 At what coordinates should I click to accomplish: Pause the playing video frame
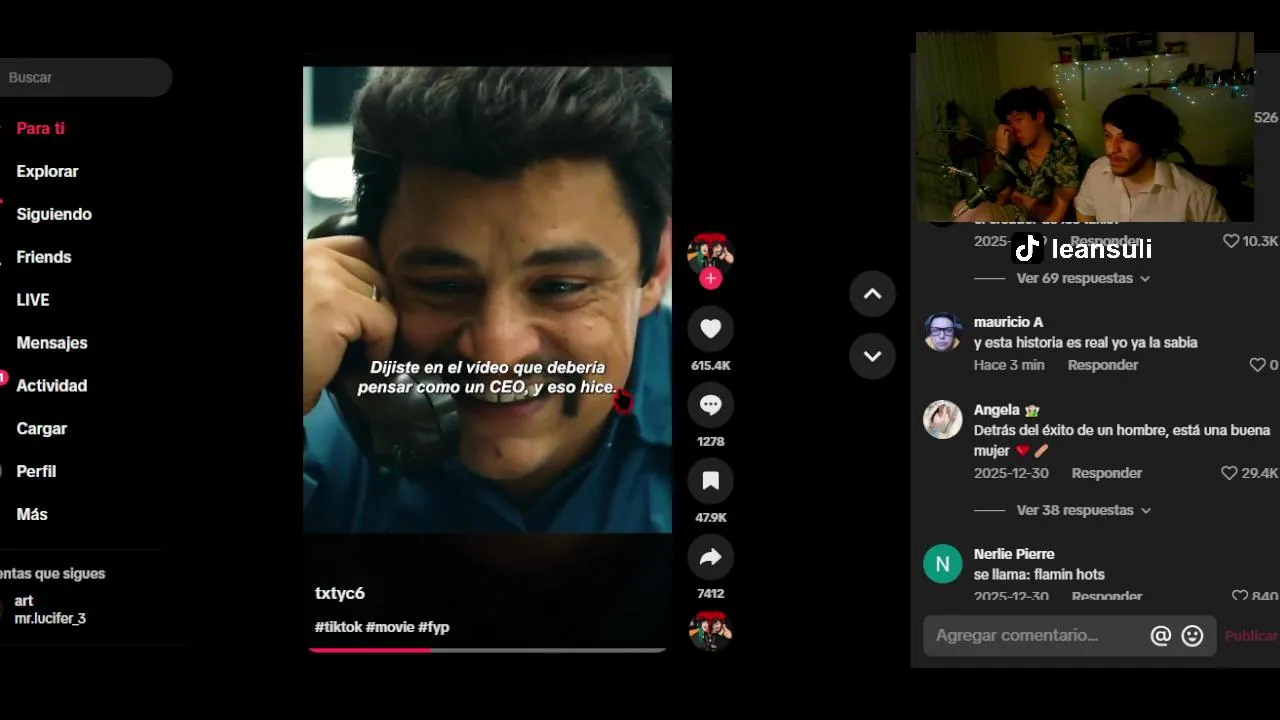(487, 300)
